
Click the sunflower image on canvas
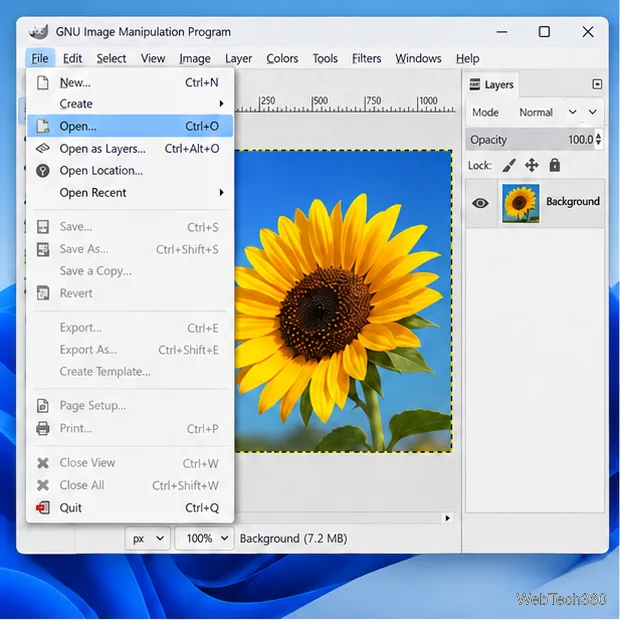(343, 301)
